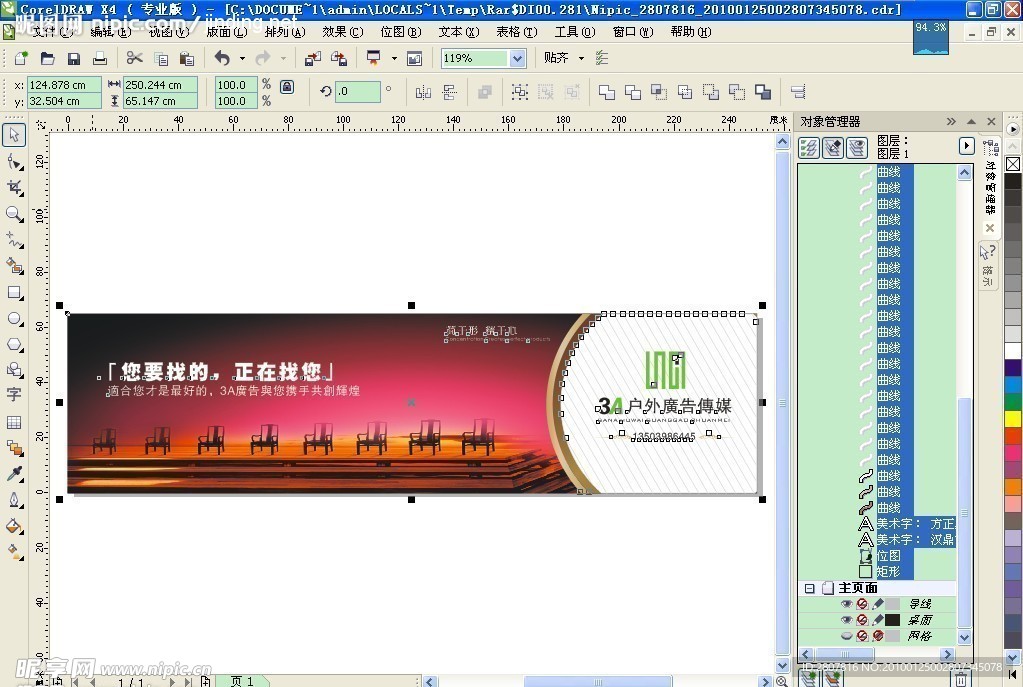Toggle visibility eye of 桌面 layer
The height and width of the screenshot is (687, 1023).
pos(846,620)
